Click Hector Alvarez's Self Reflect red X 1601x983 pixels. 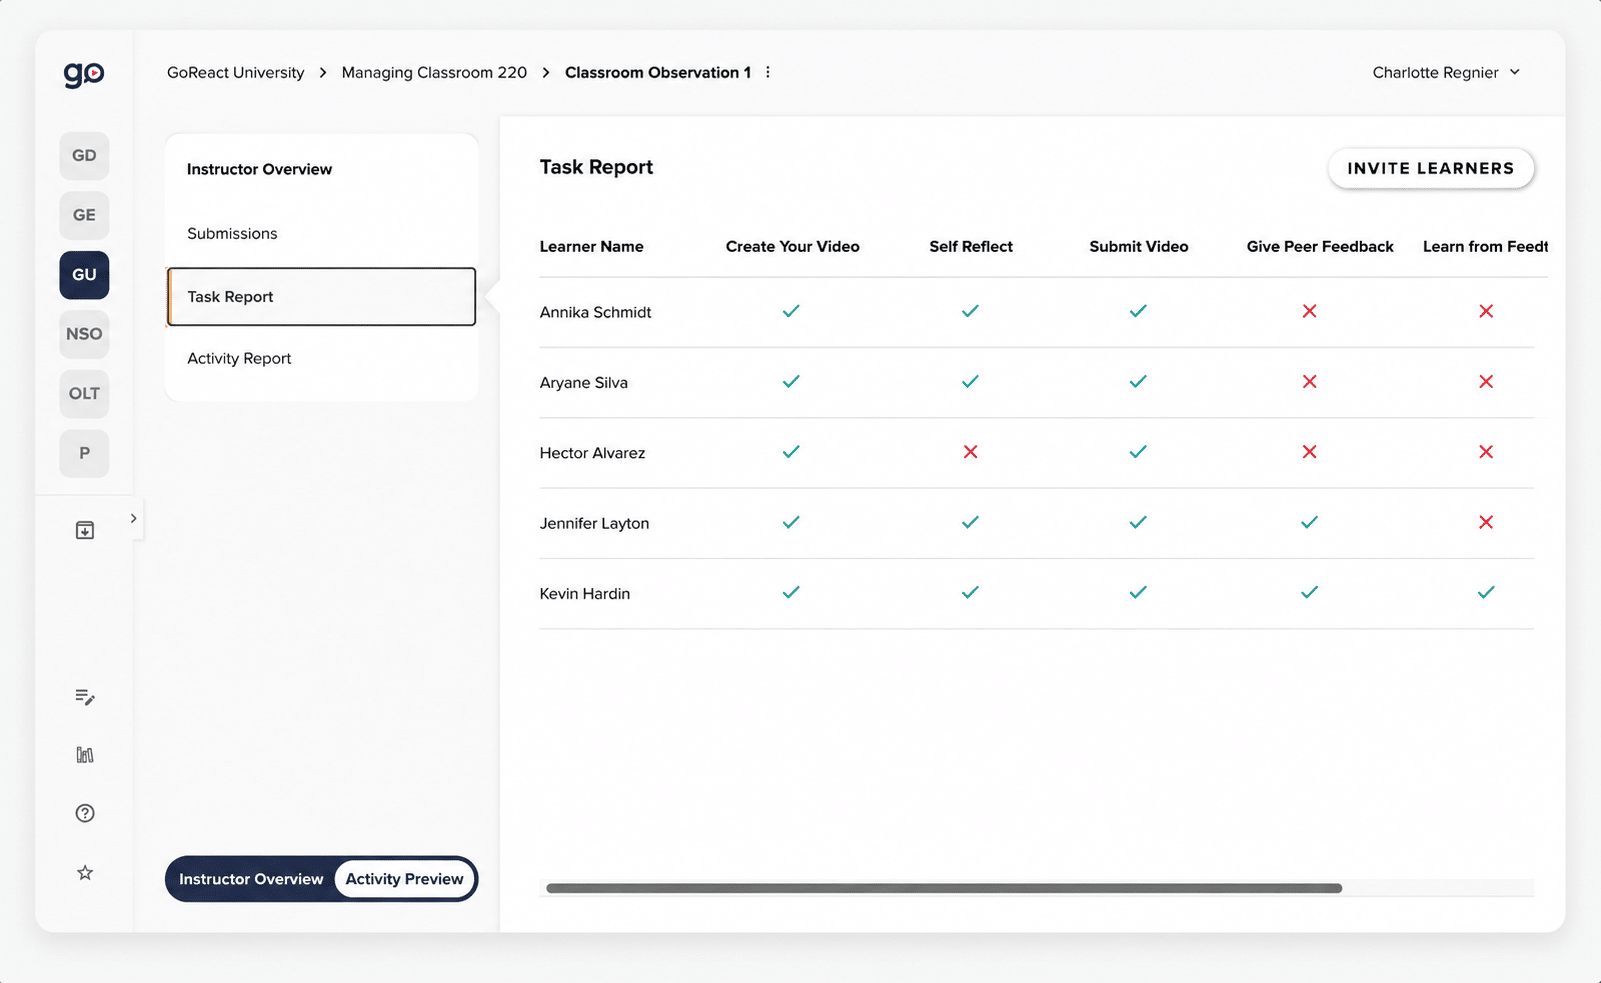pos(970,452)
